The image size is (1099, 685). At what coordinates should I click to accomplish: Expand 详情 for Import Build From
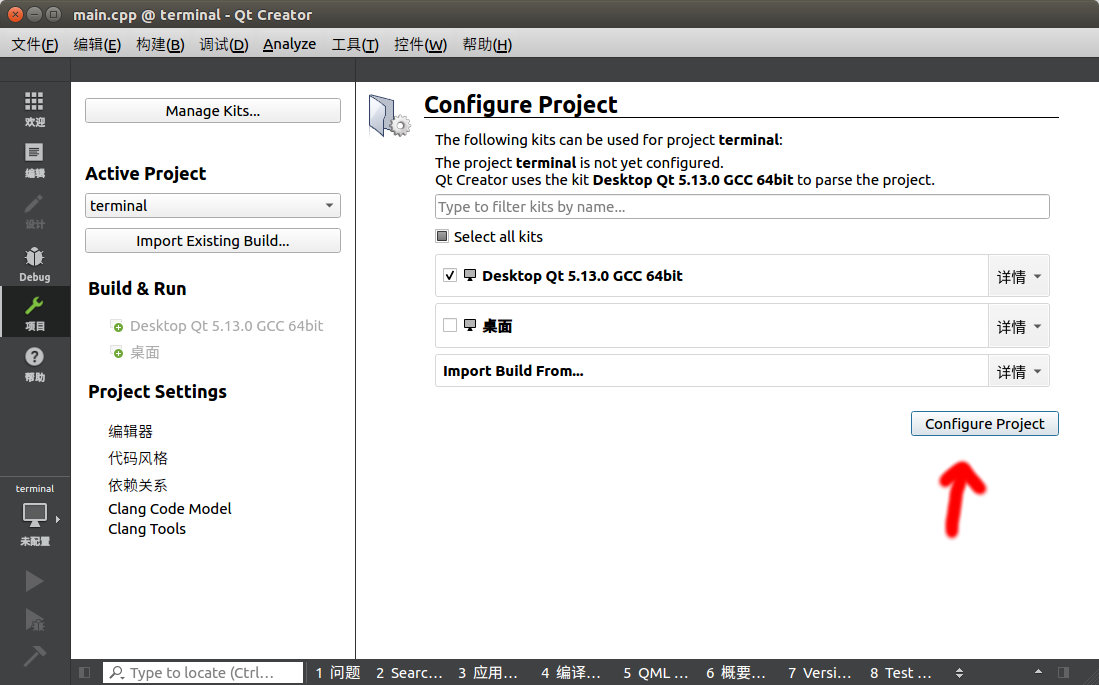pyautogui.click(x=1018, y=371)
